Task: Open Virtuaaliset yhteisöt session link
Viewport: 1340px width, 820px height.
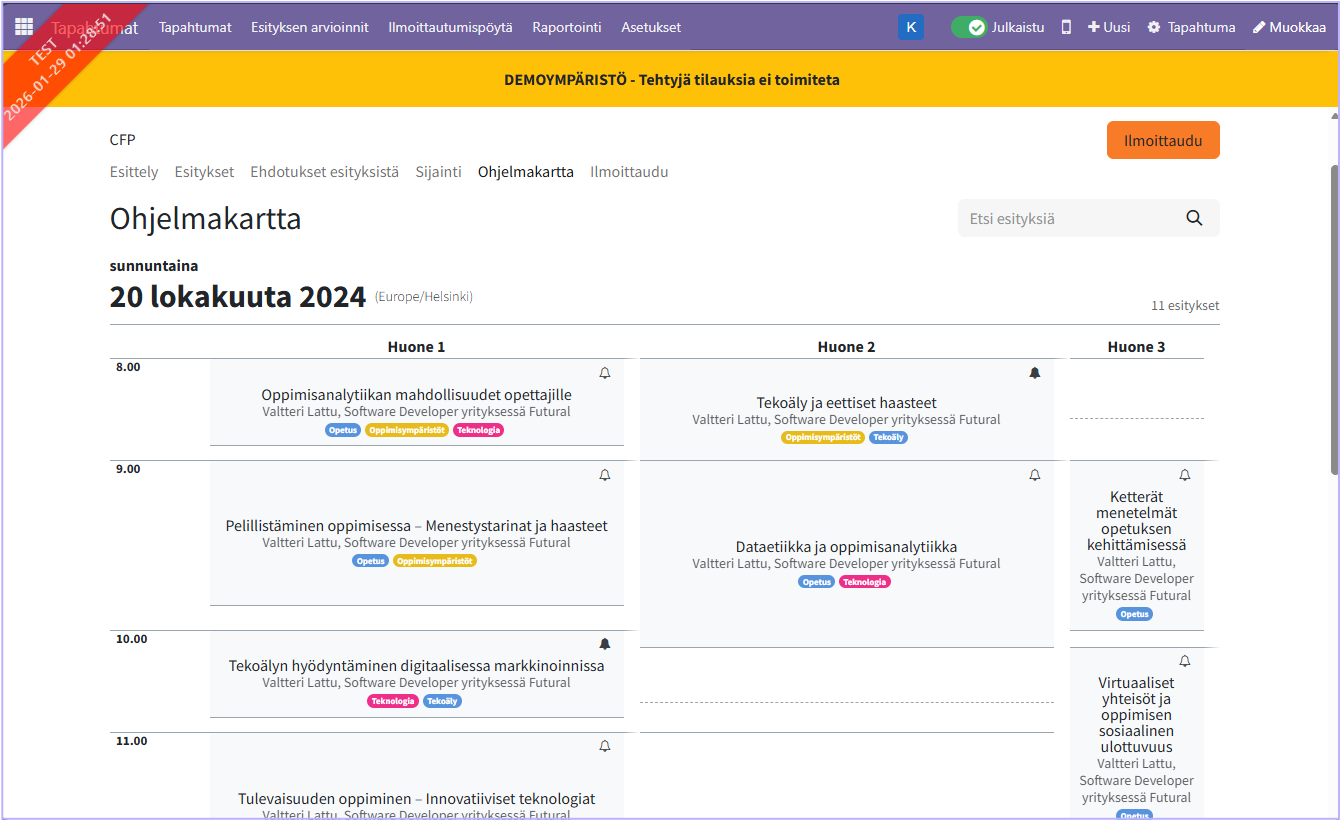Action: click(1136, 715)
